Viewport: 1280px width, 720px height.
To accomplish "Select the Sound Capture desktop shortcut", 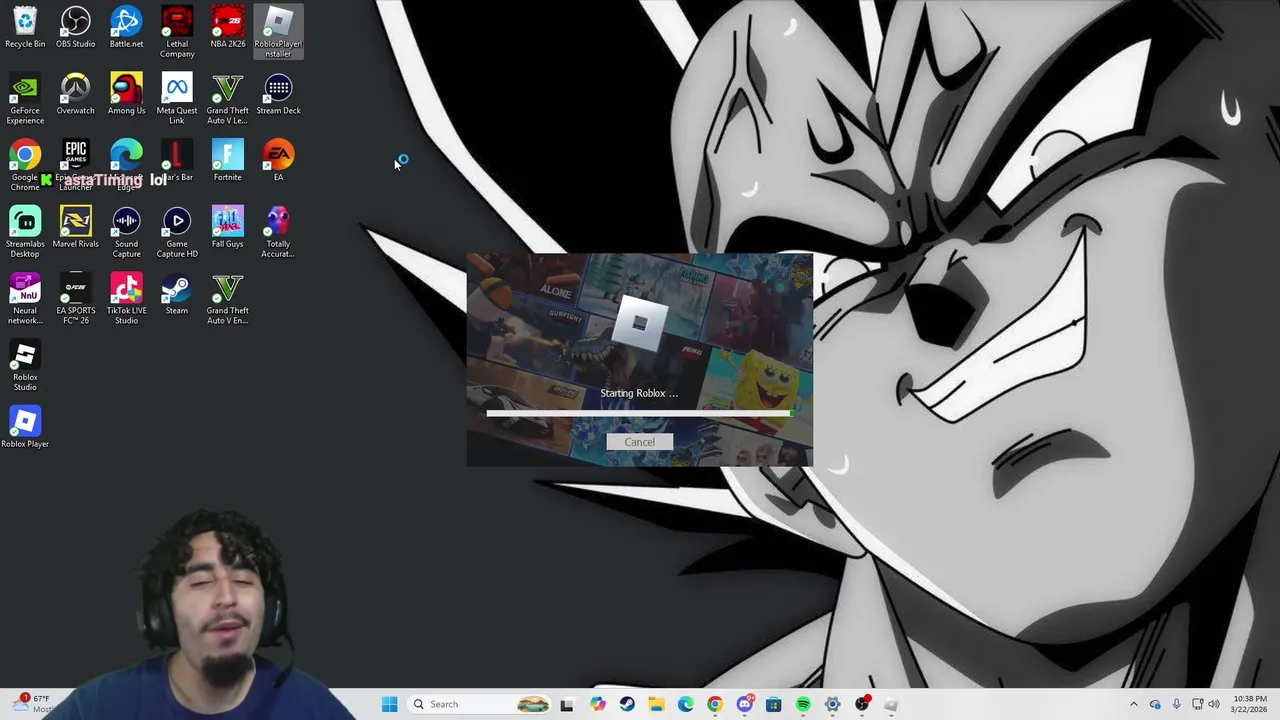I will click(126, 232).
